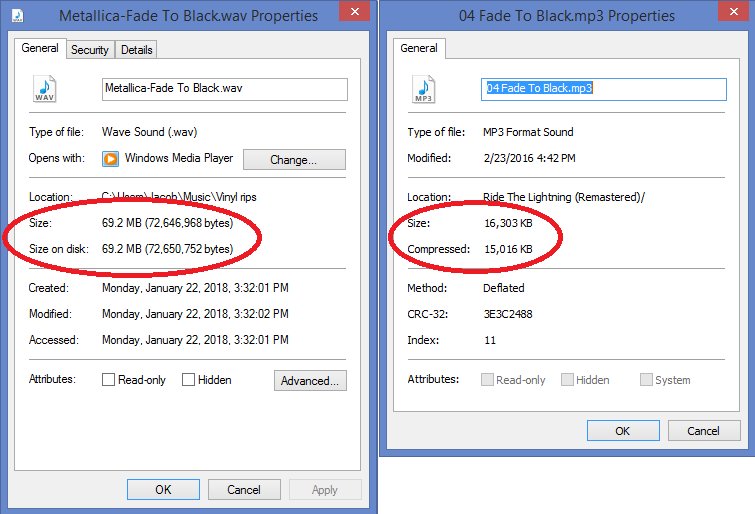Click filename field Metallica-Fade To Black.wav
755x514 pixels.
coord(224,89)
